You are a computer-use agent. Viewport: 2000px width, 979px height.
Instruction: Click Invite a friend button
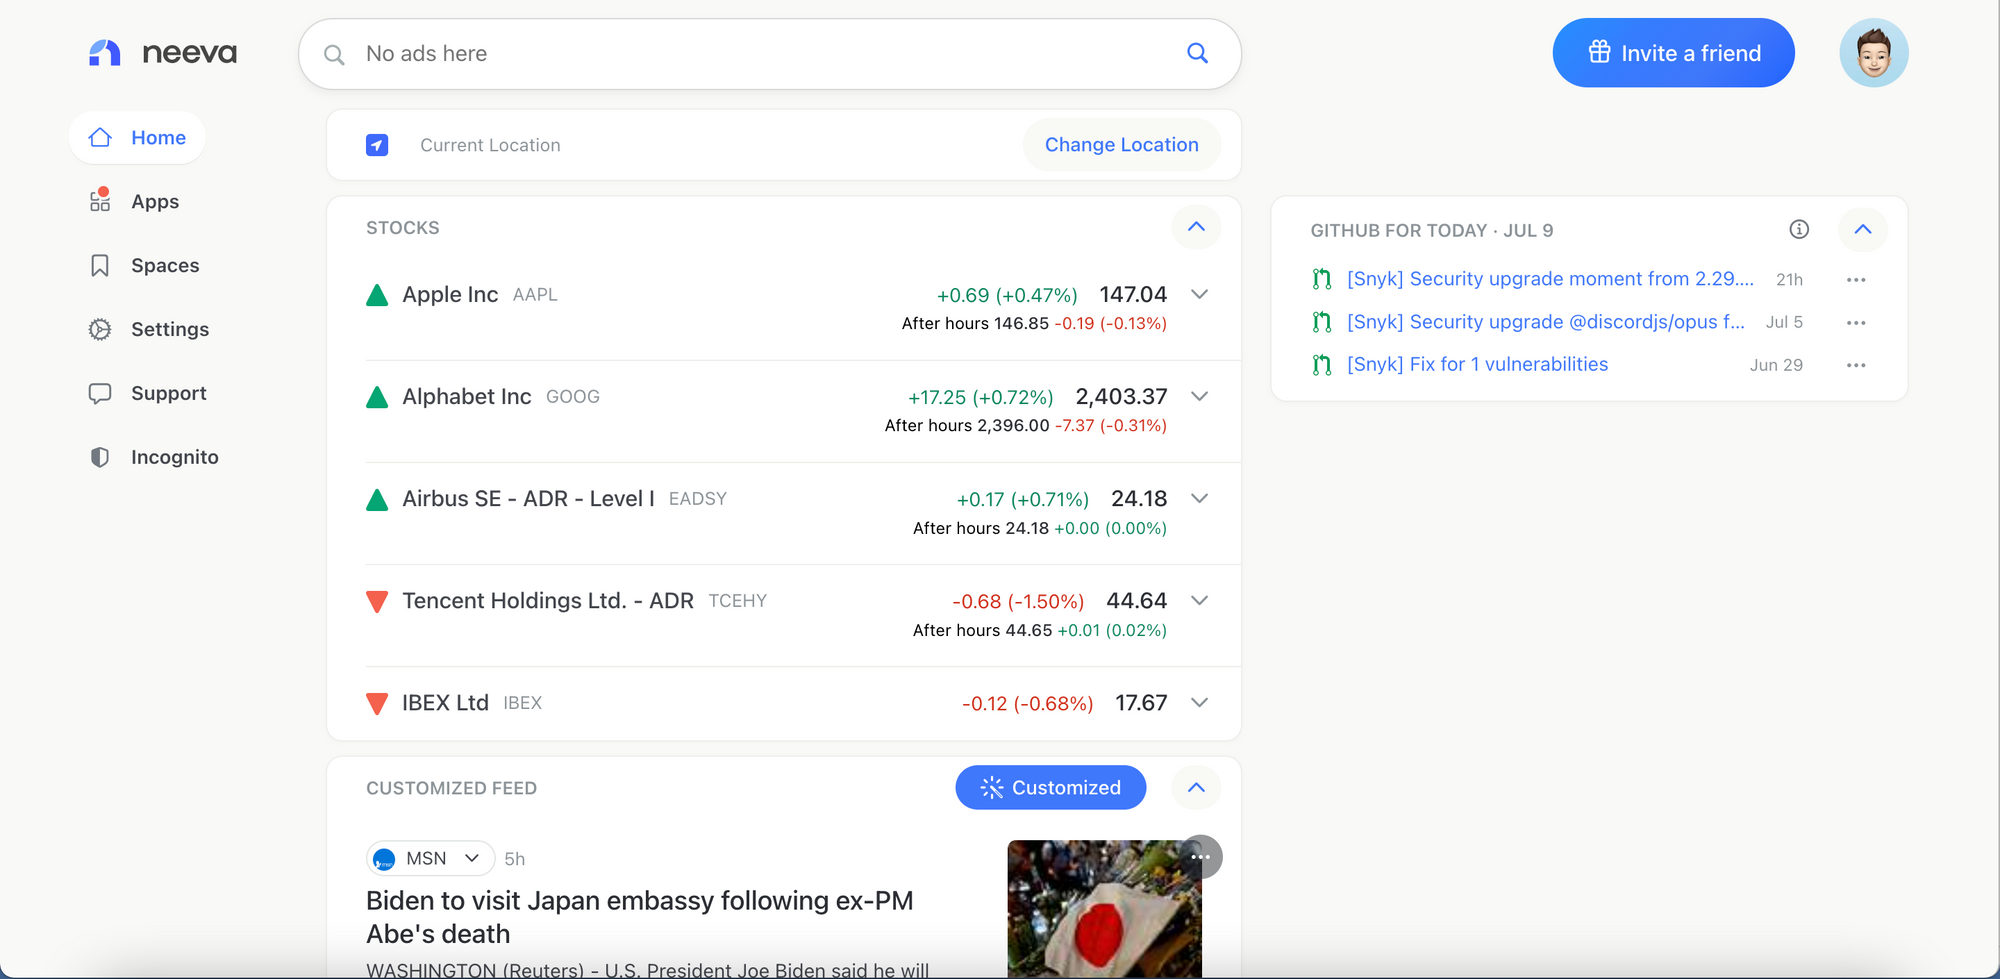1673,53
